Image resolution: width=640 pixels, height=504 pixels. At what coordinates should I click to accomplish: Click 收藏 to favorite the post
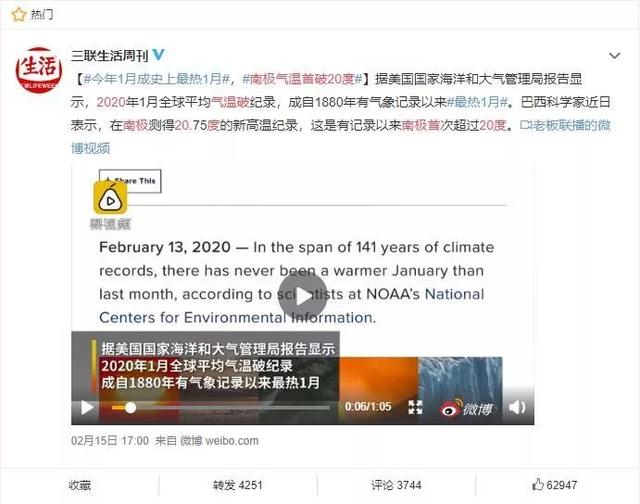pyautogui.click(x=80, y=485)
